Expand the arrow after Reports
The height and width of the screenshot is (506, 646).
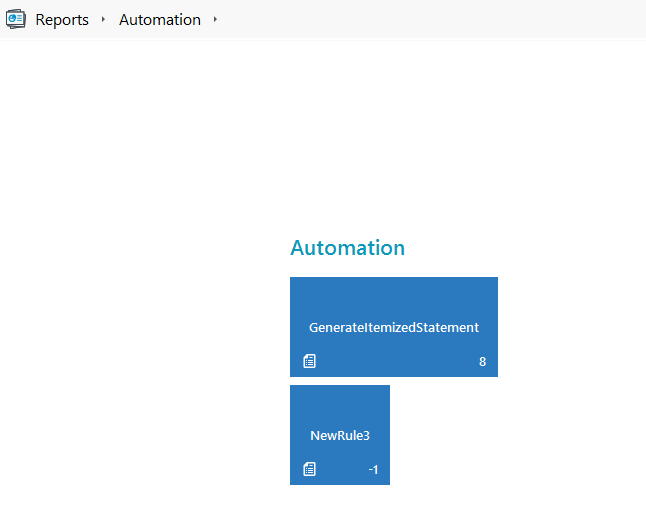click(x=103, y=19)
